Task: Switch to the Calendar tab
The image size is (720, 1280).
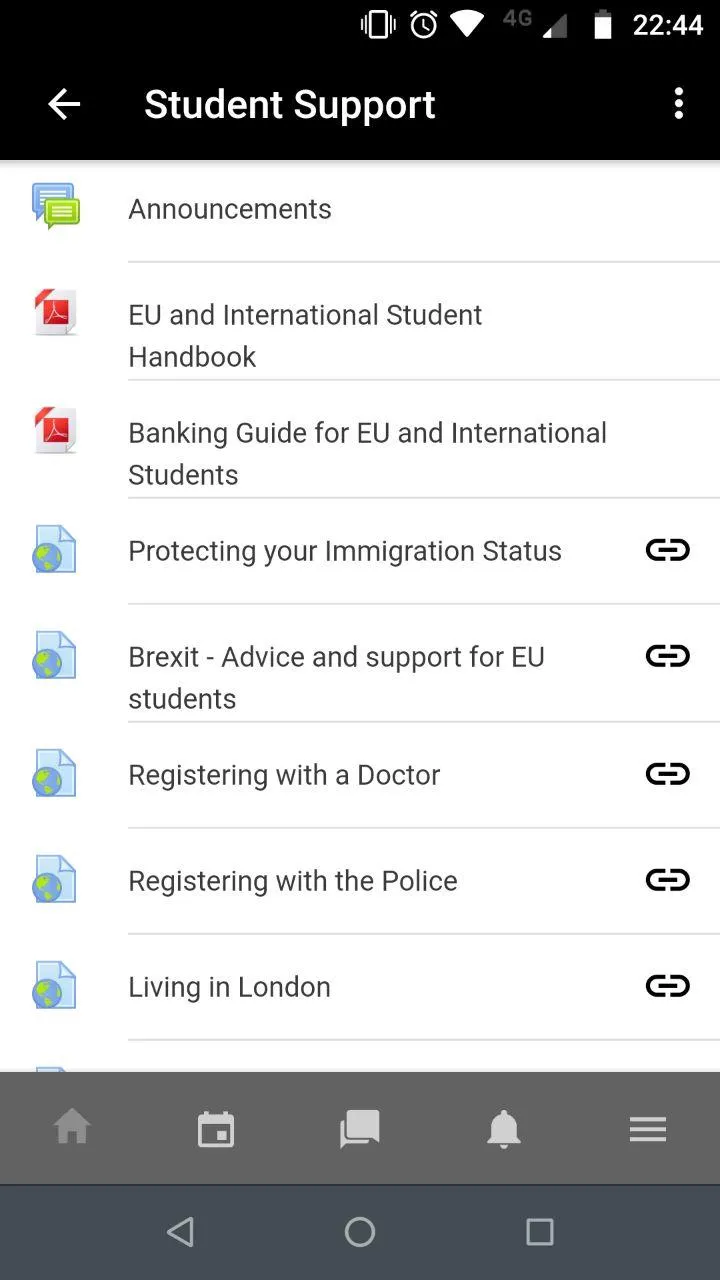Action: pyautogui.click(x=216, y=1129)
